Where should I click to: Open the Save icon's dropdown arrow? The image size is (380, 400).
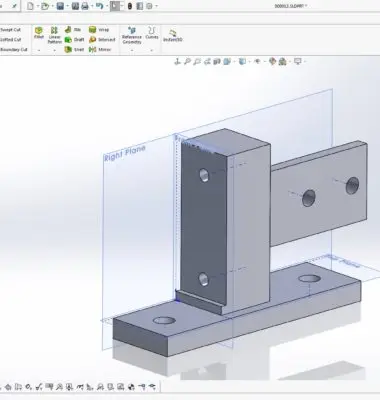(x=68, y=6)
